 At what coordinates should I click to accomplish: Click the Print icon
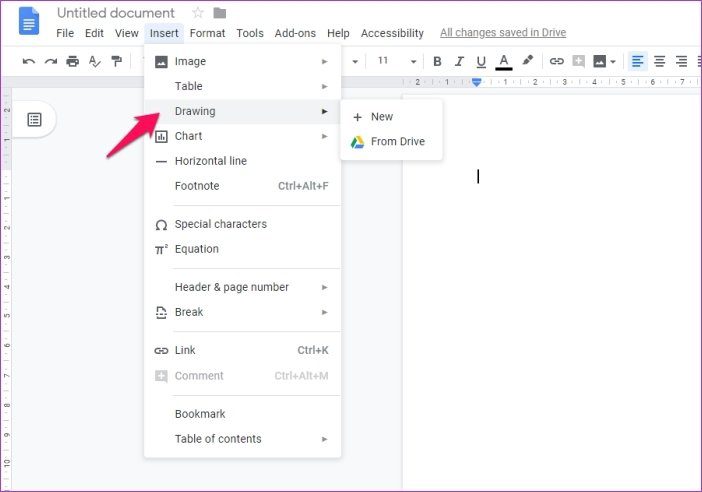[73, 61]
